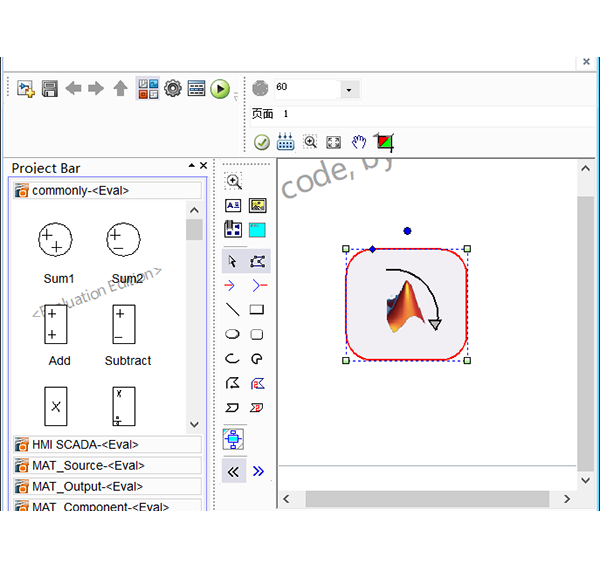Go forward with the right arrow
Screen dimensions: 600x564
96,88
